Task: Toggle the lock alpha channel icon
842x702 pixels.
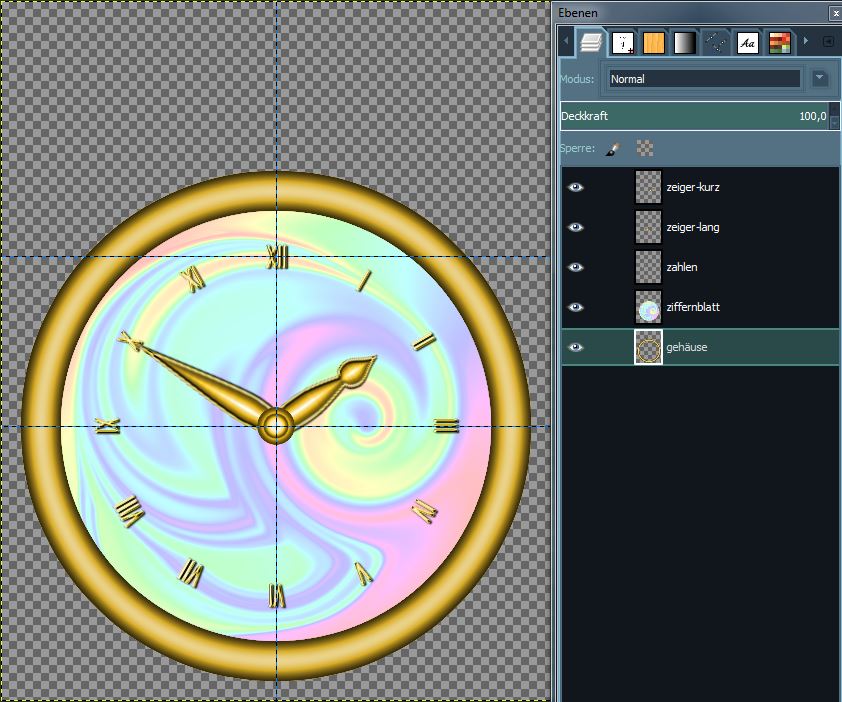Action: [x=645, y=149]
